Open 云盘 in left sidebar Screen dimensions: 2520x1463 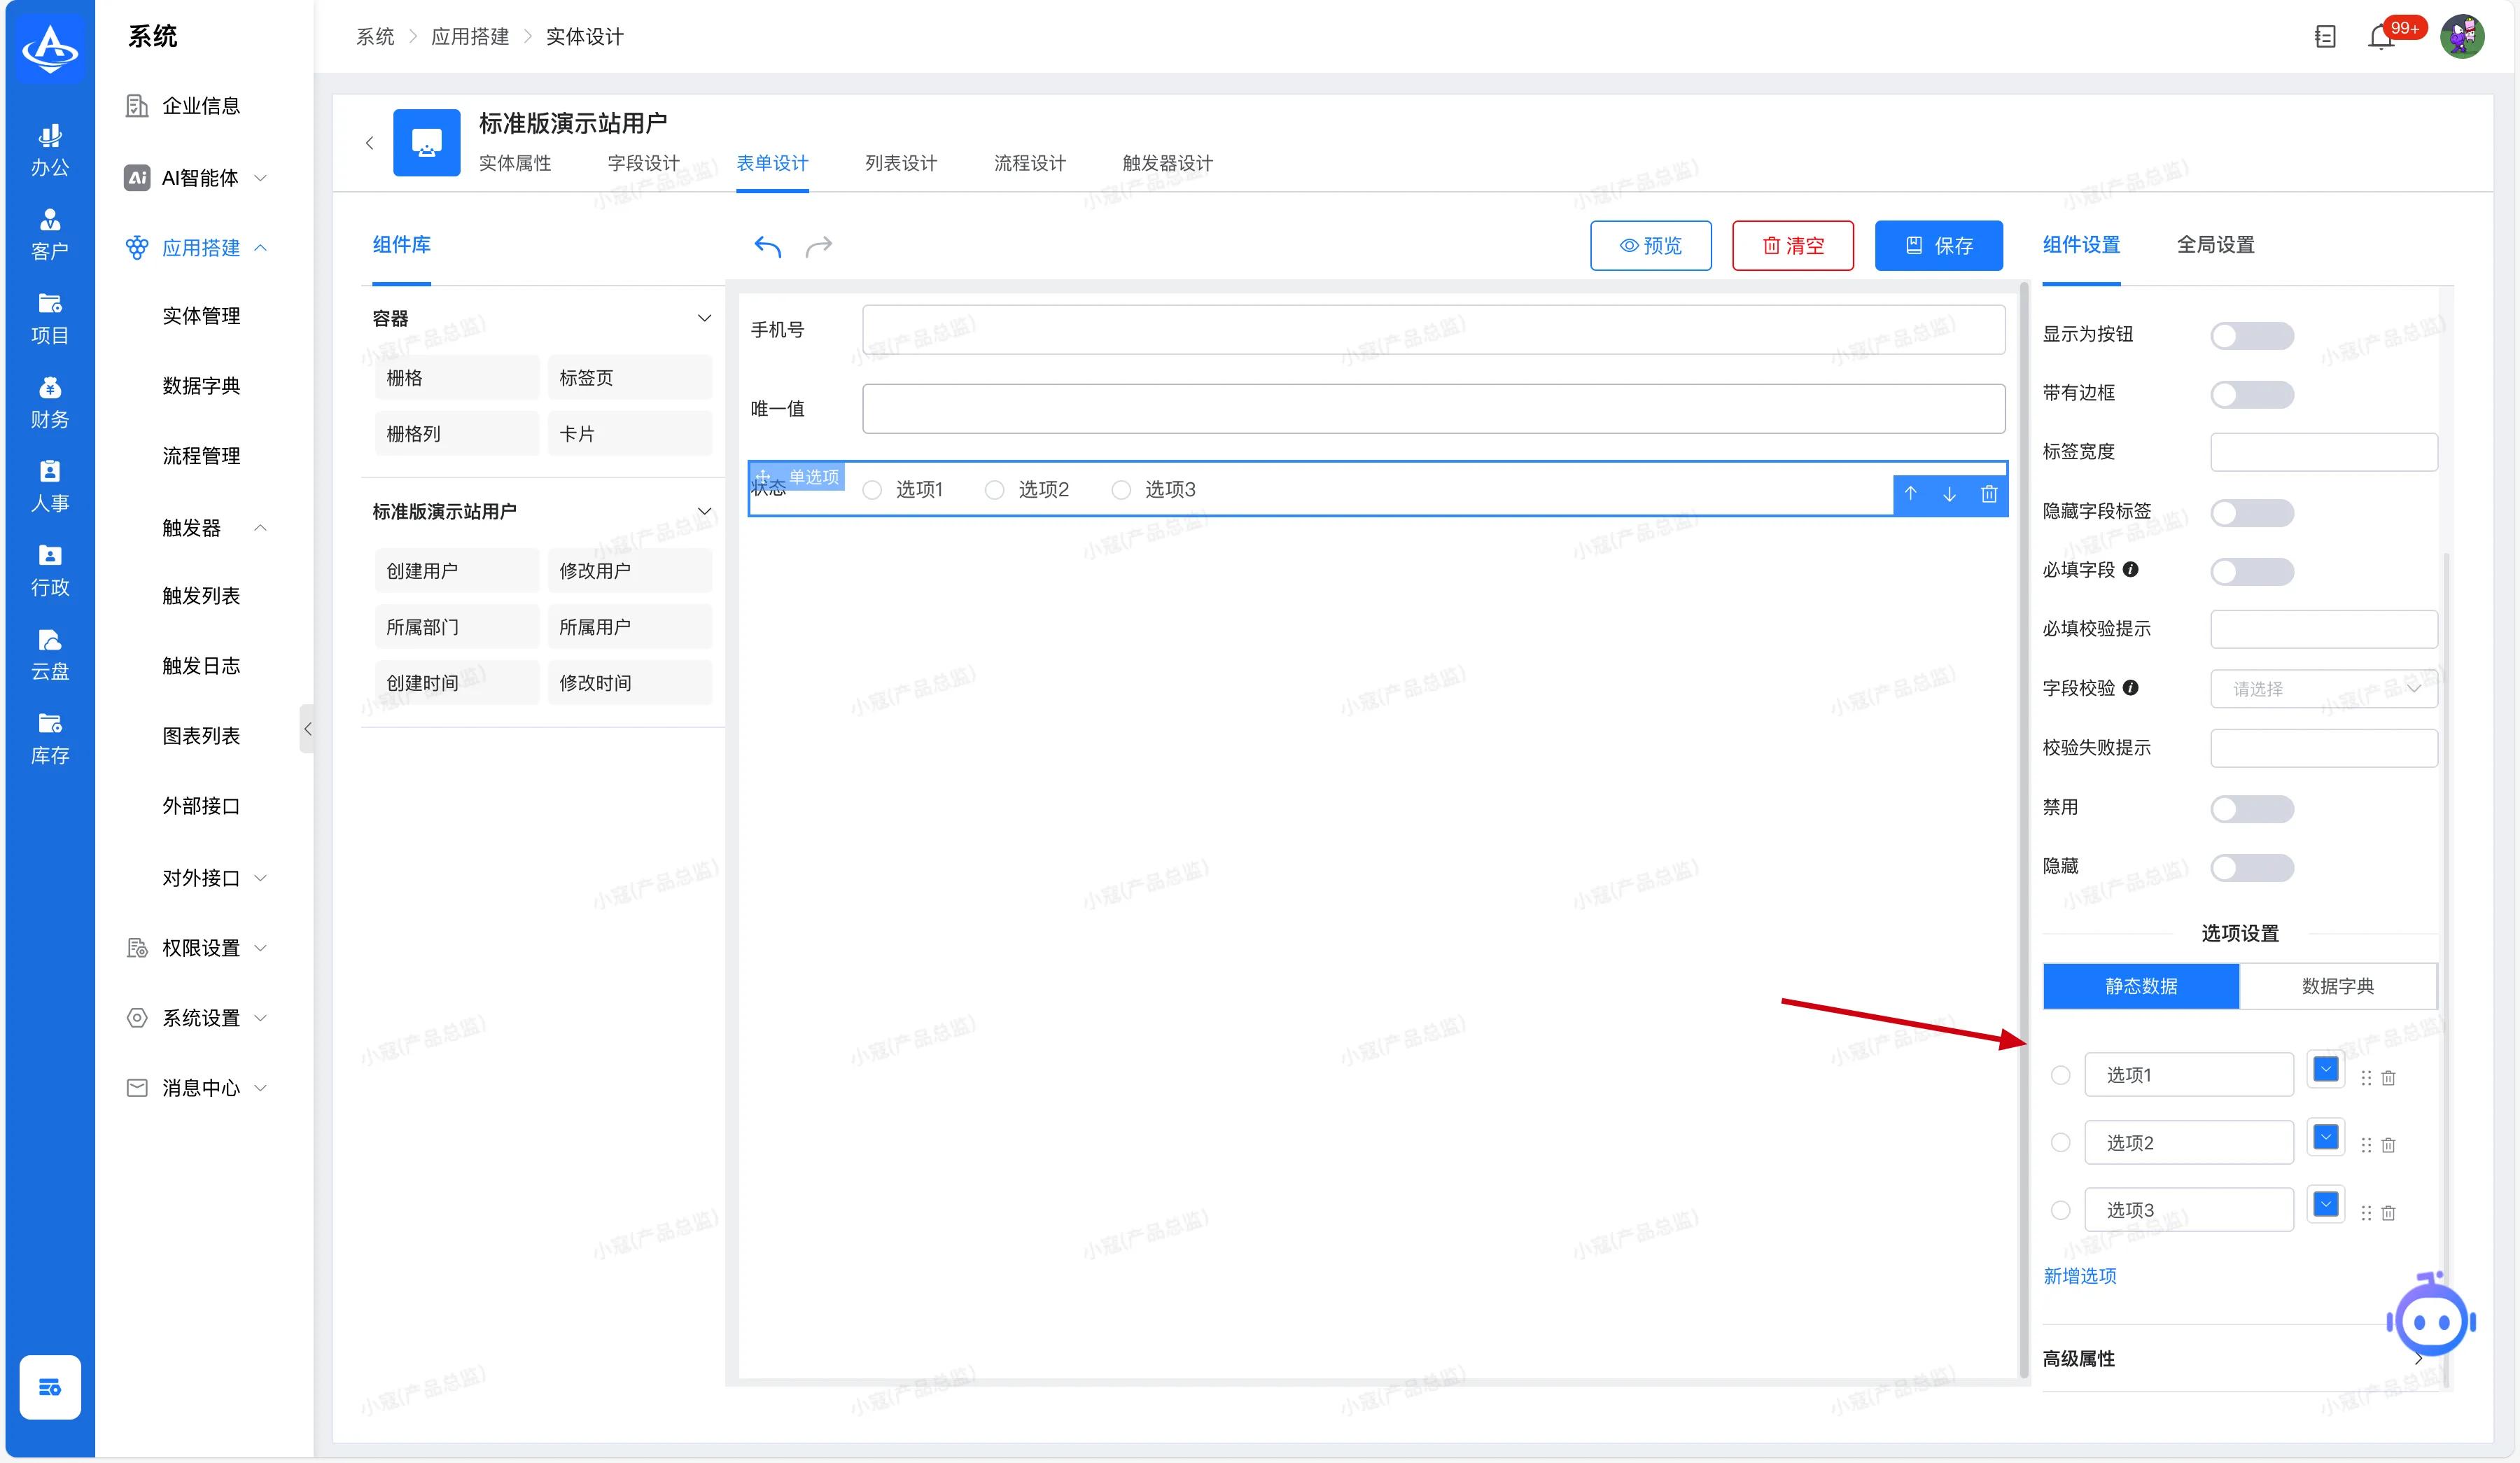tap(50, 654)
